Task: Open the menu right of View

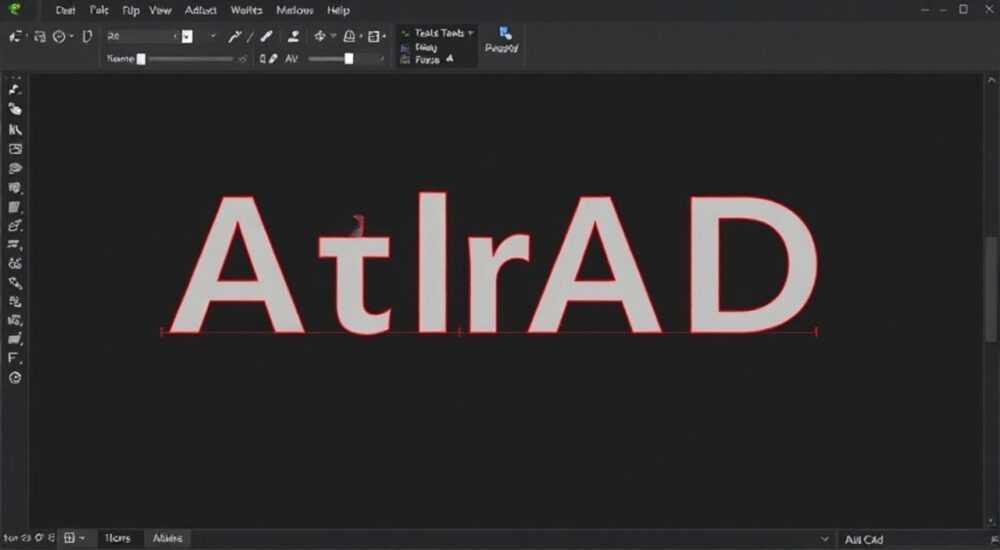Action: 200,10
